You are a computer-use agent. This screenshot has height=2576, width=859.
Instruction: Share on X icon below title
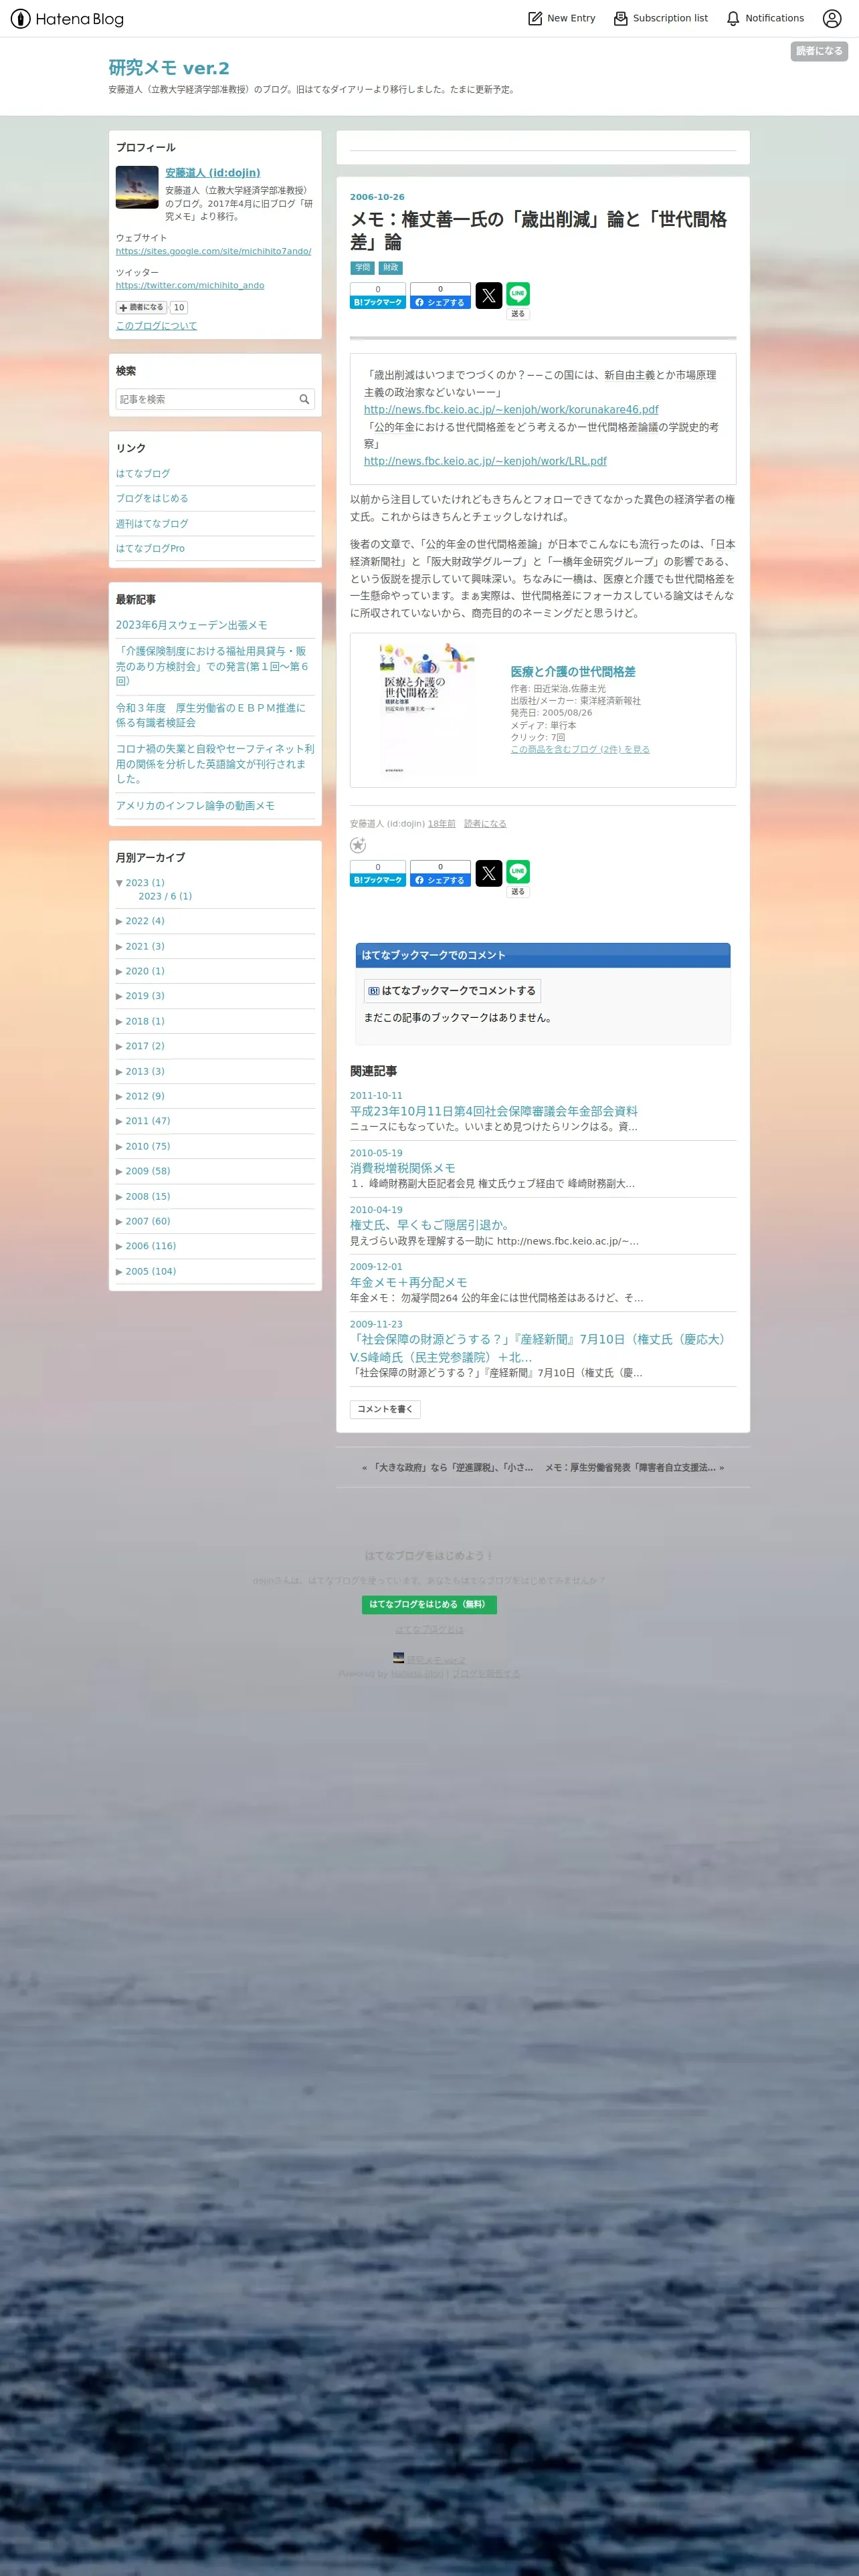[x=489, y=295]
